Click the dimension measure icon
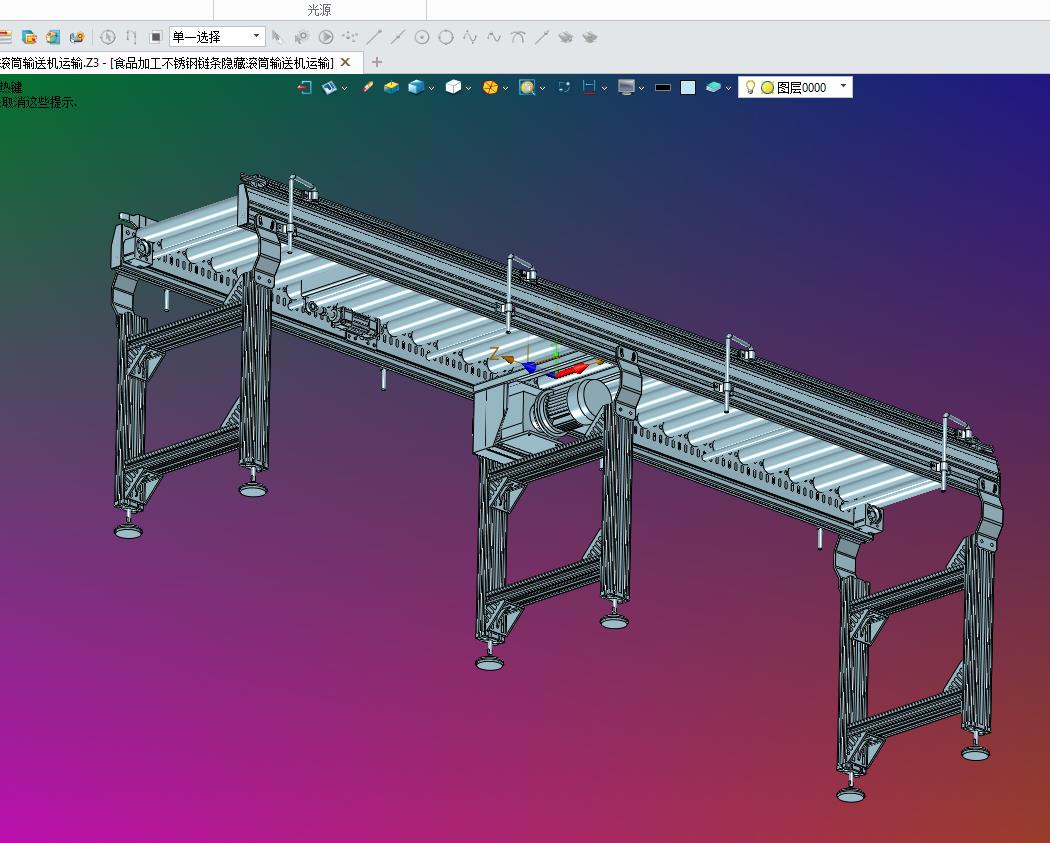1050x843 pixels. 589,87
